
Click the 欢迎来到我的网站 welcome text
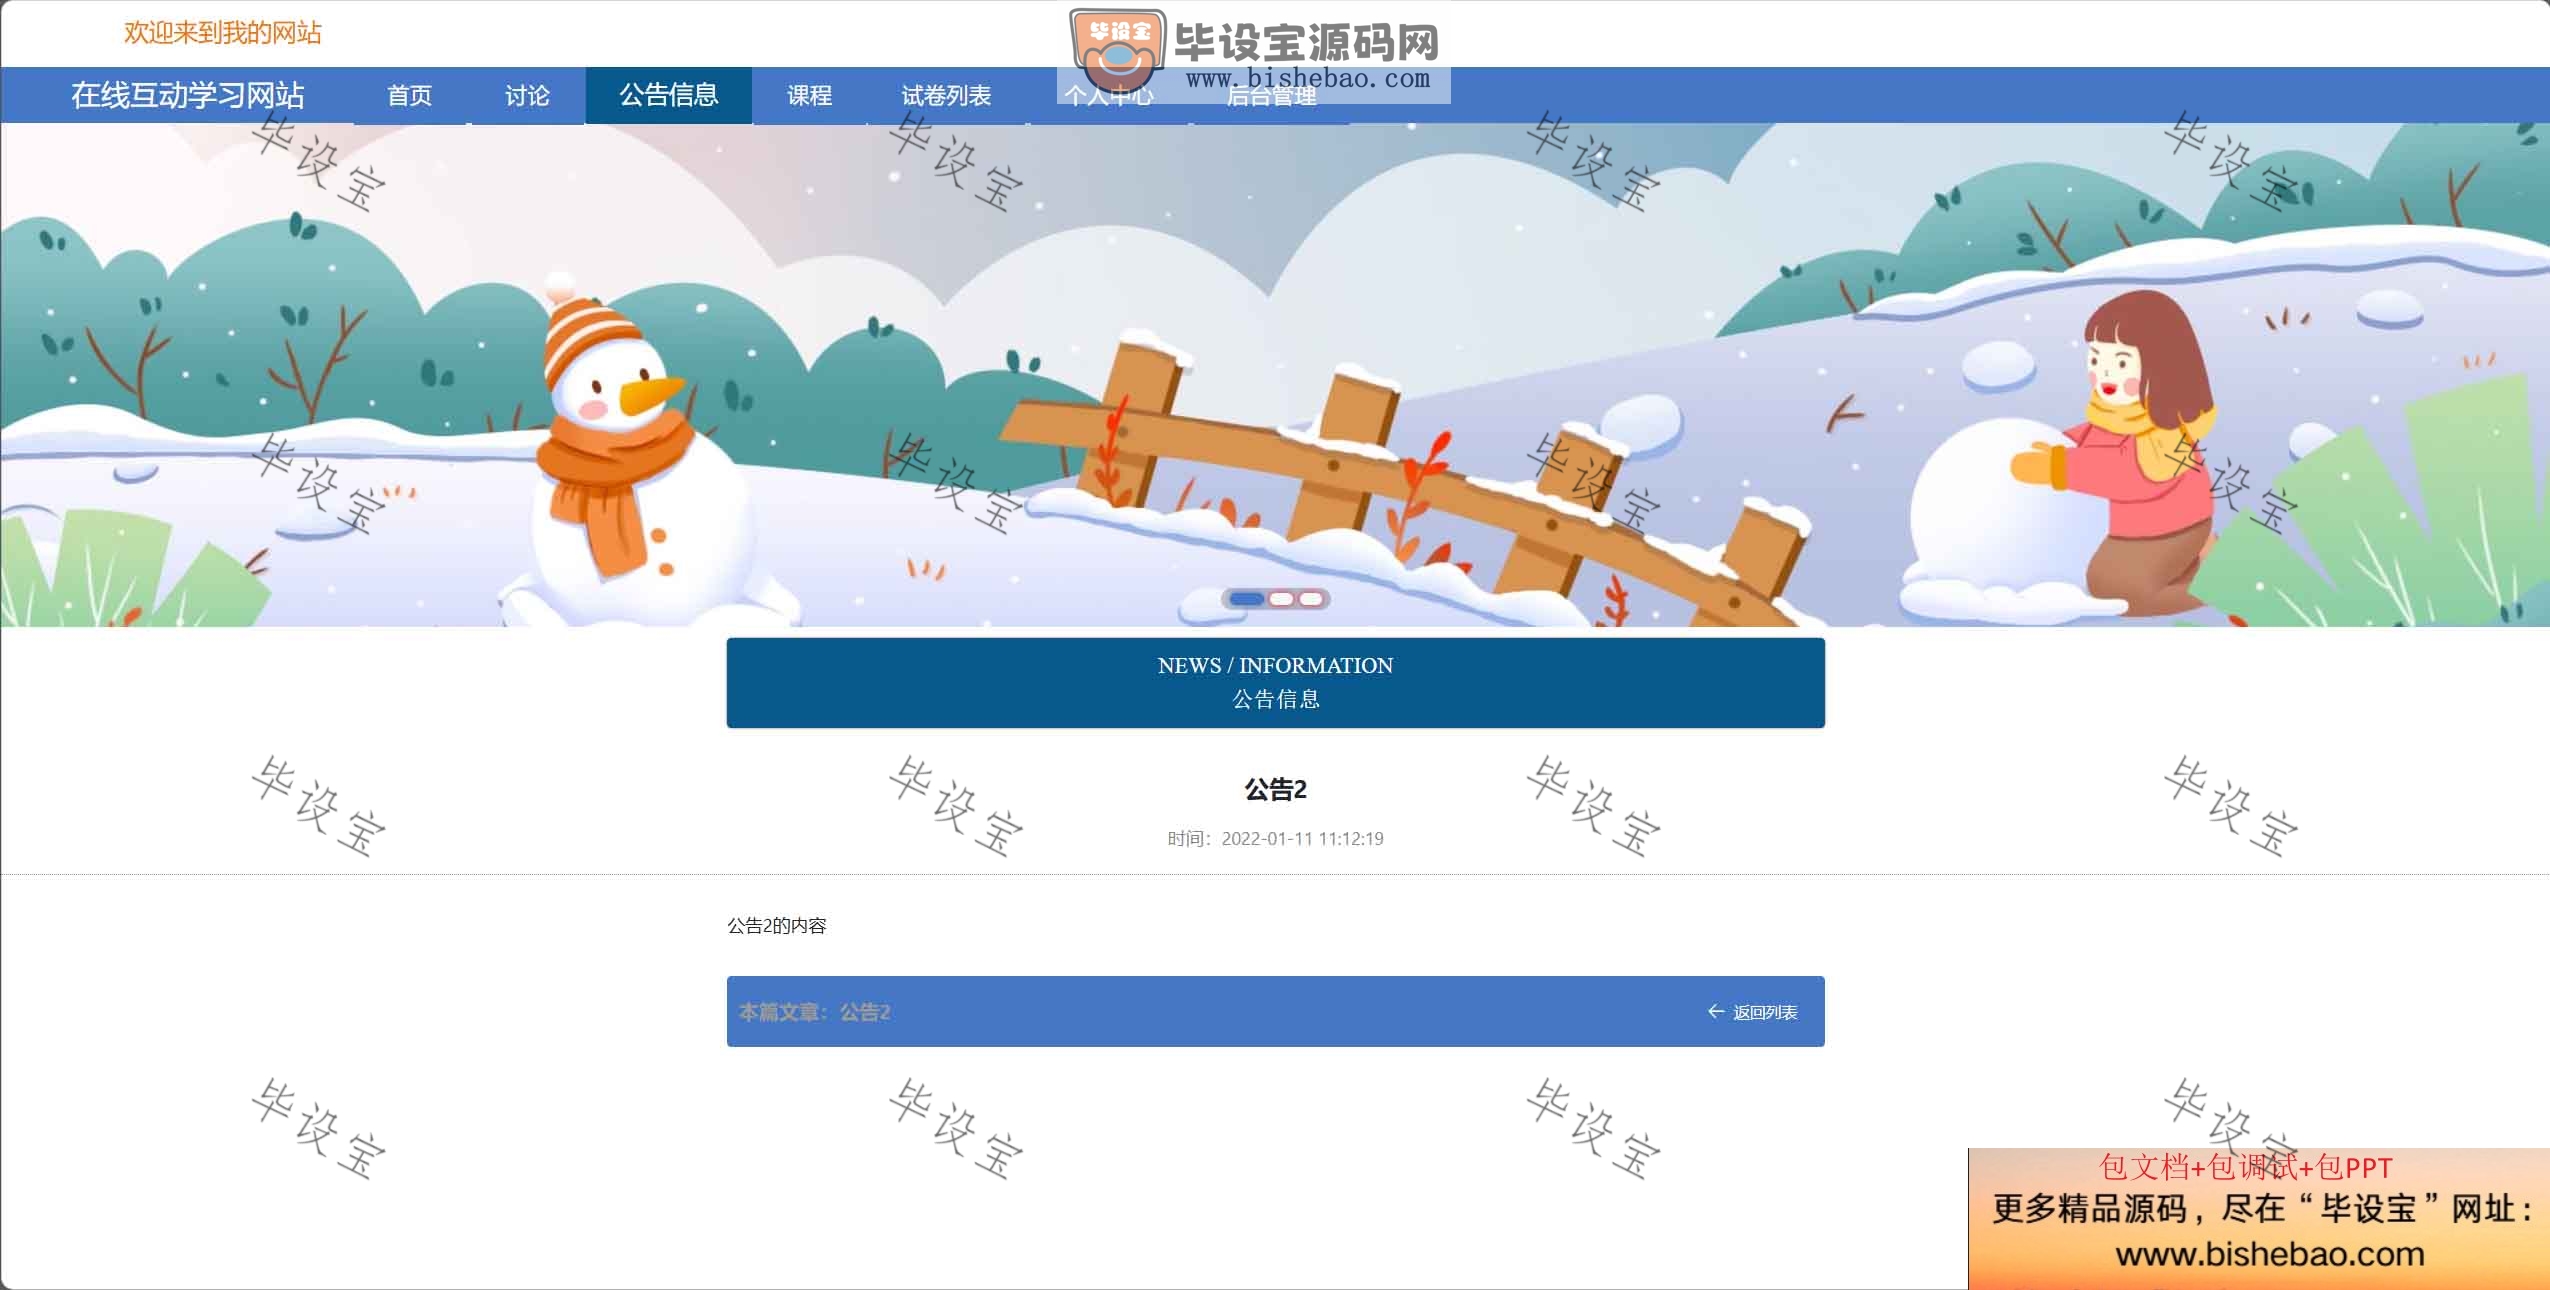point(223,33)
